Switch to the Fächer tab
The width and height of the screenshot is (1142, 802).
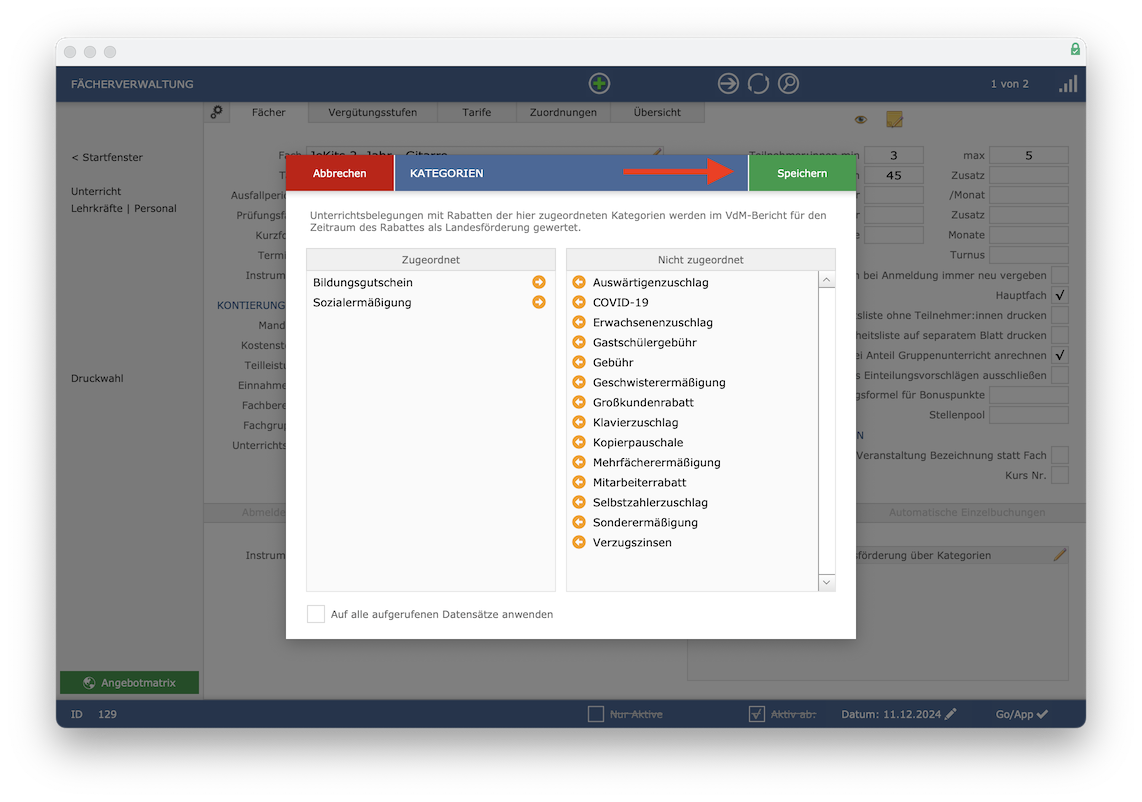point(269,112)
